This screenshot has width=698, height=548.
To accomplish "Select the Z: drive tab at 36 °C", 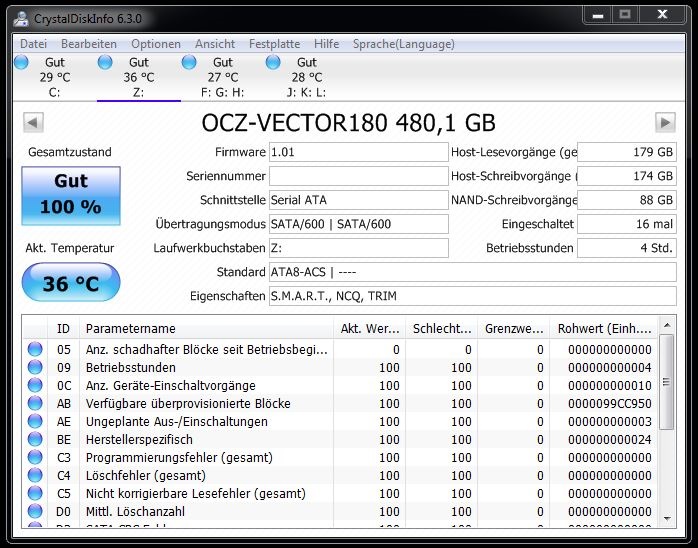I will (x=139, y=77).
